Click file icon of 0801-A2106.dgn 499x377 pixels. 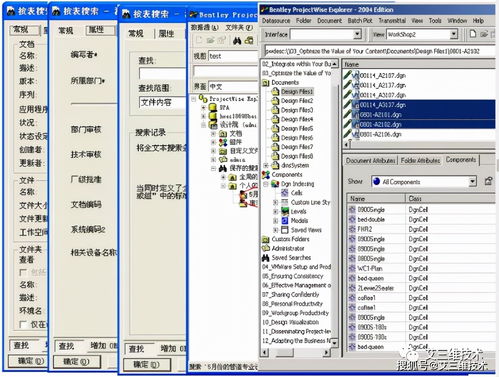click(355, 134)
